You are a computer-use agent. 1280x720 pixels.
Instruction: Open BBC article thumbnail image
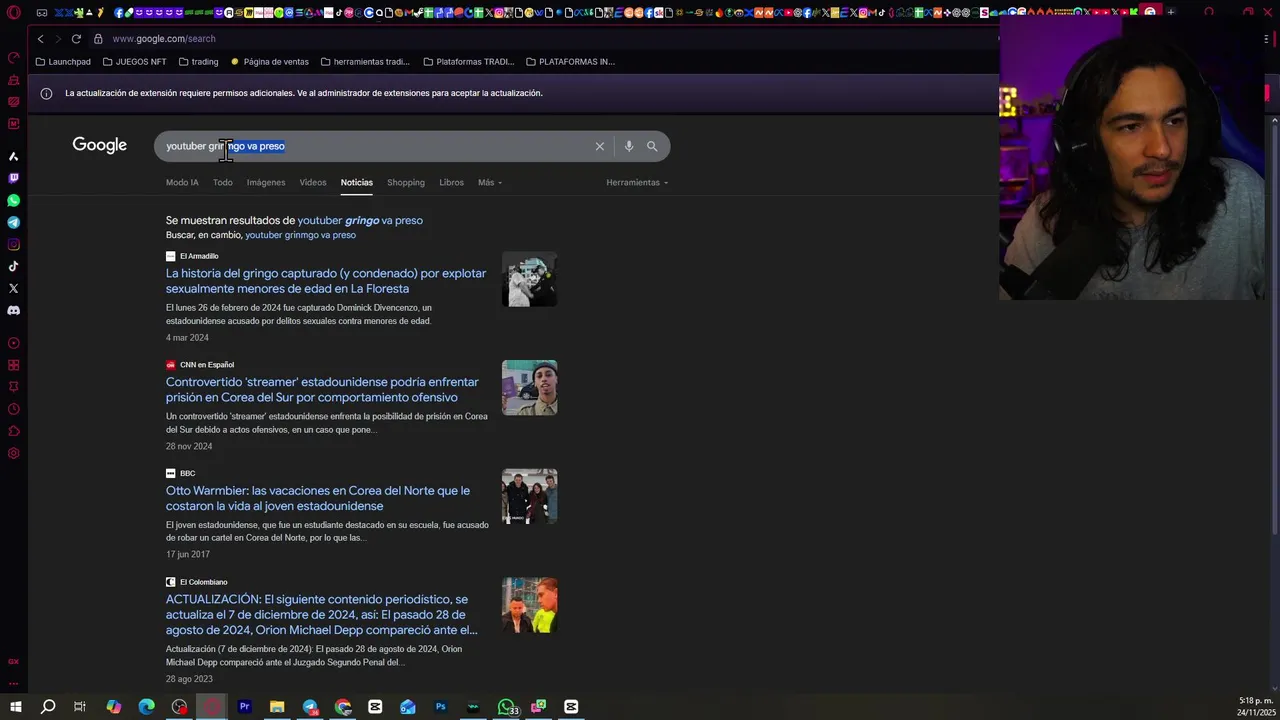point(529,496)
